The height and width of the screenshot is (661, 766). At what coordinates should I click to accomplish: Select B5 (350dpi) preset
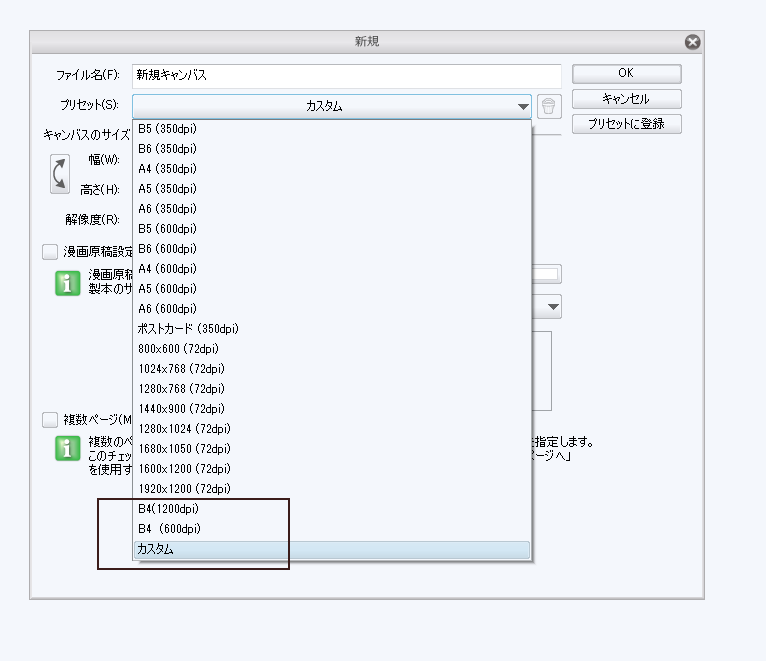click(x=332, y=129)
